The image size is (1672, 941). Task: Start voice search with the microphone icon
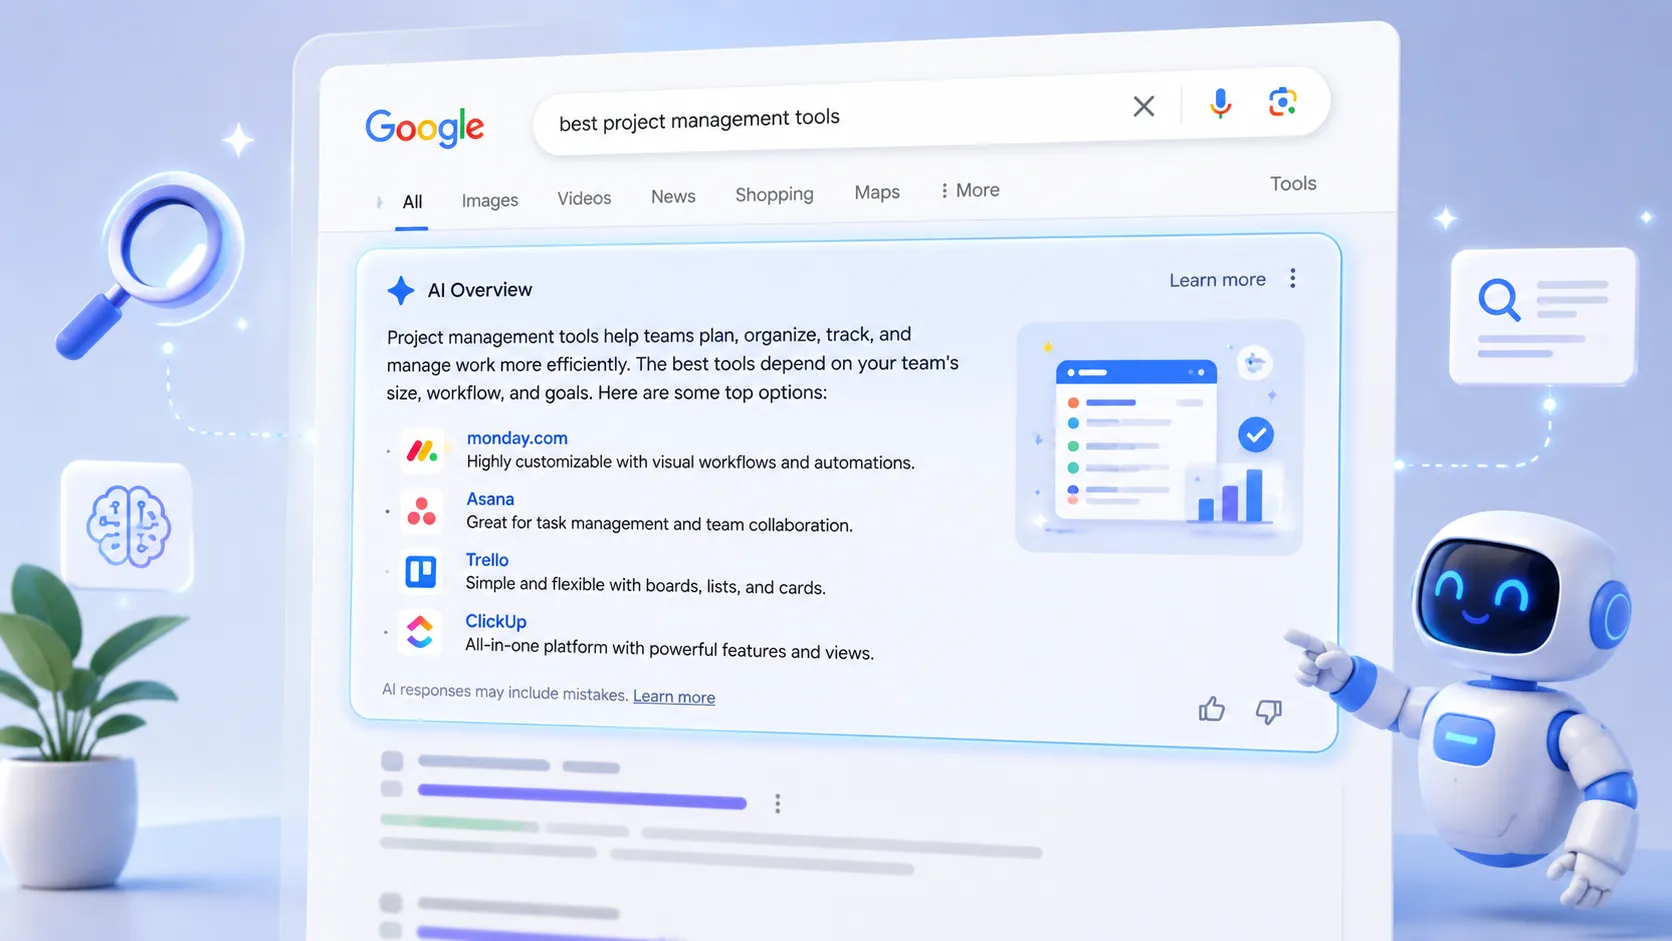[x=1220, y=103]
